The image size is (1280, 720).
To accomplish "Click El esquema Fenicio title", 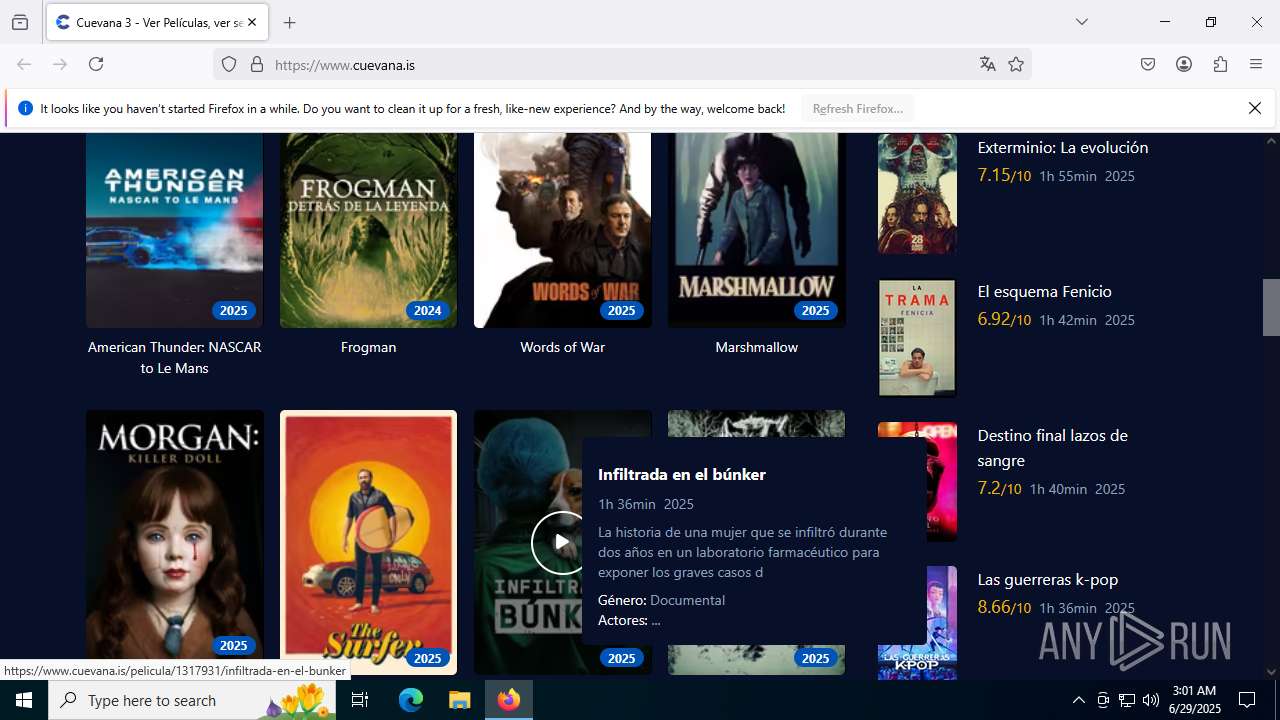I will (1044, 291).
